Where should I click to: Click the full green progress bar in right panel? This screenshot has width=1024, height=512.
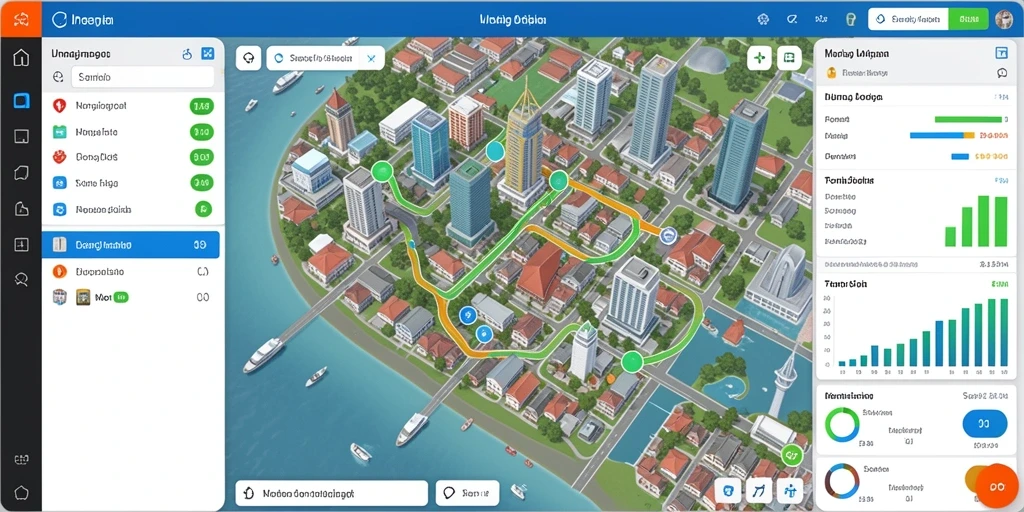968,120
